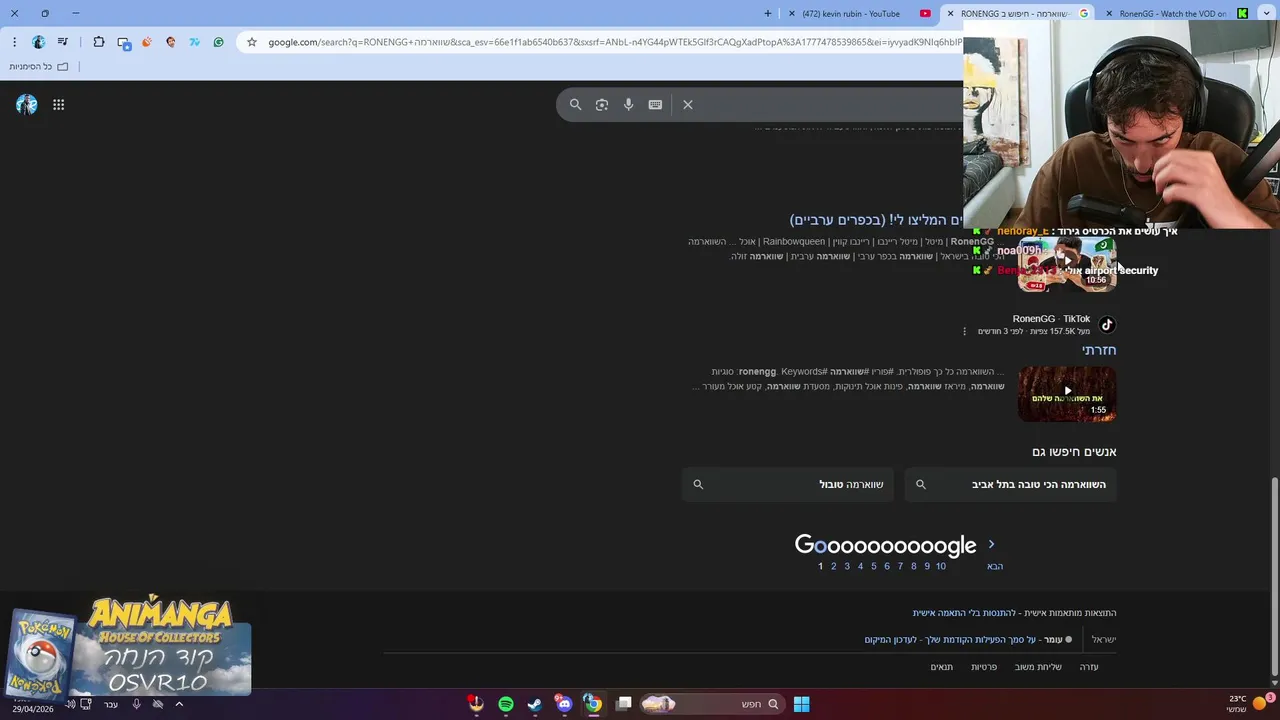1280x720 pixels.
Task: Open the Arab villages shawarma result title
Action: (876, 220)
